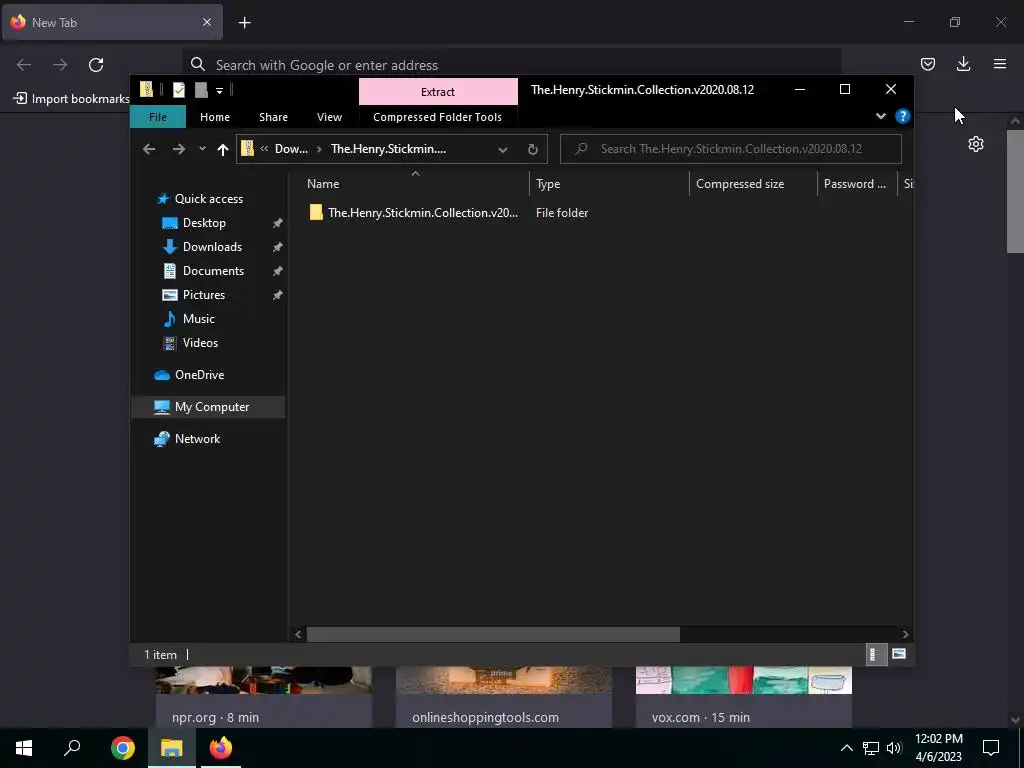1024x768 pixels.
Task: Click the pin icon next to Pictures
Action: (278, 295)
